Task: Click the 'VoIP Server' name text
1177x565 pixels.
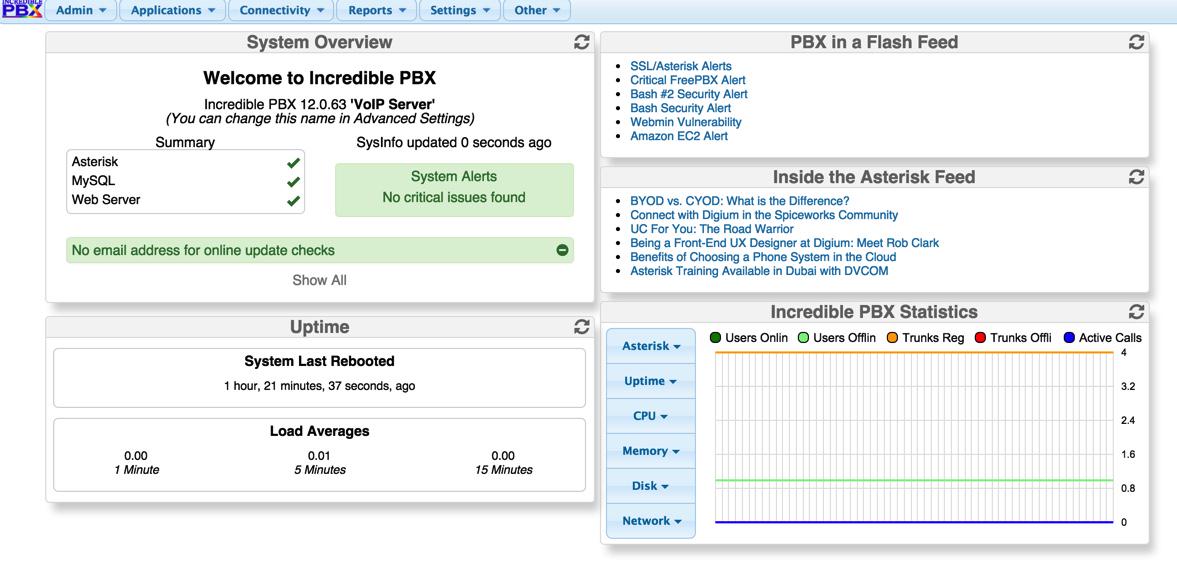Action: click(393, 104)
